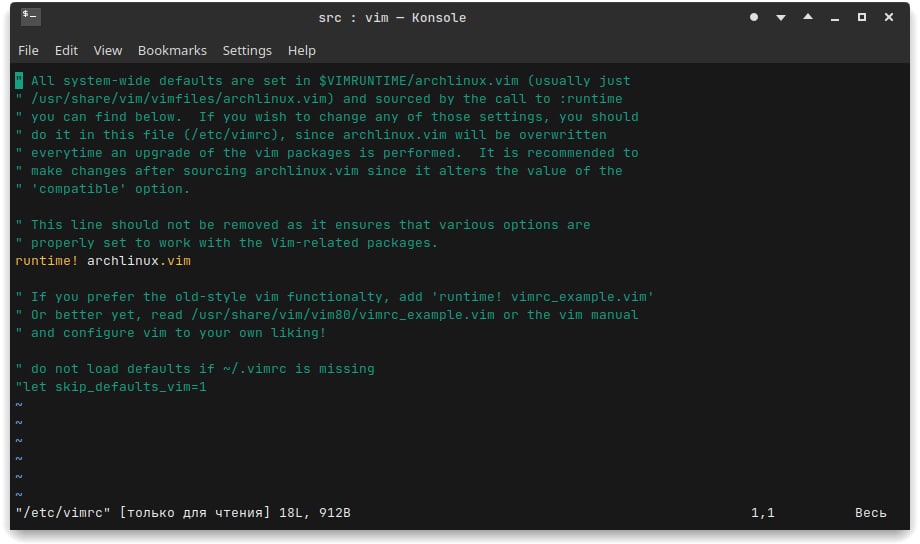Open the Bookmarks menu

(172, 50)
